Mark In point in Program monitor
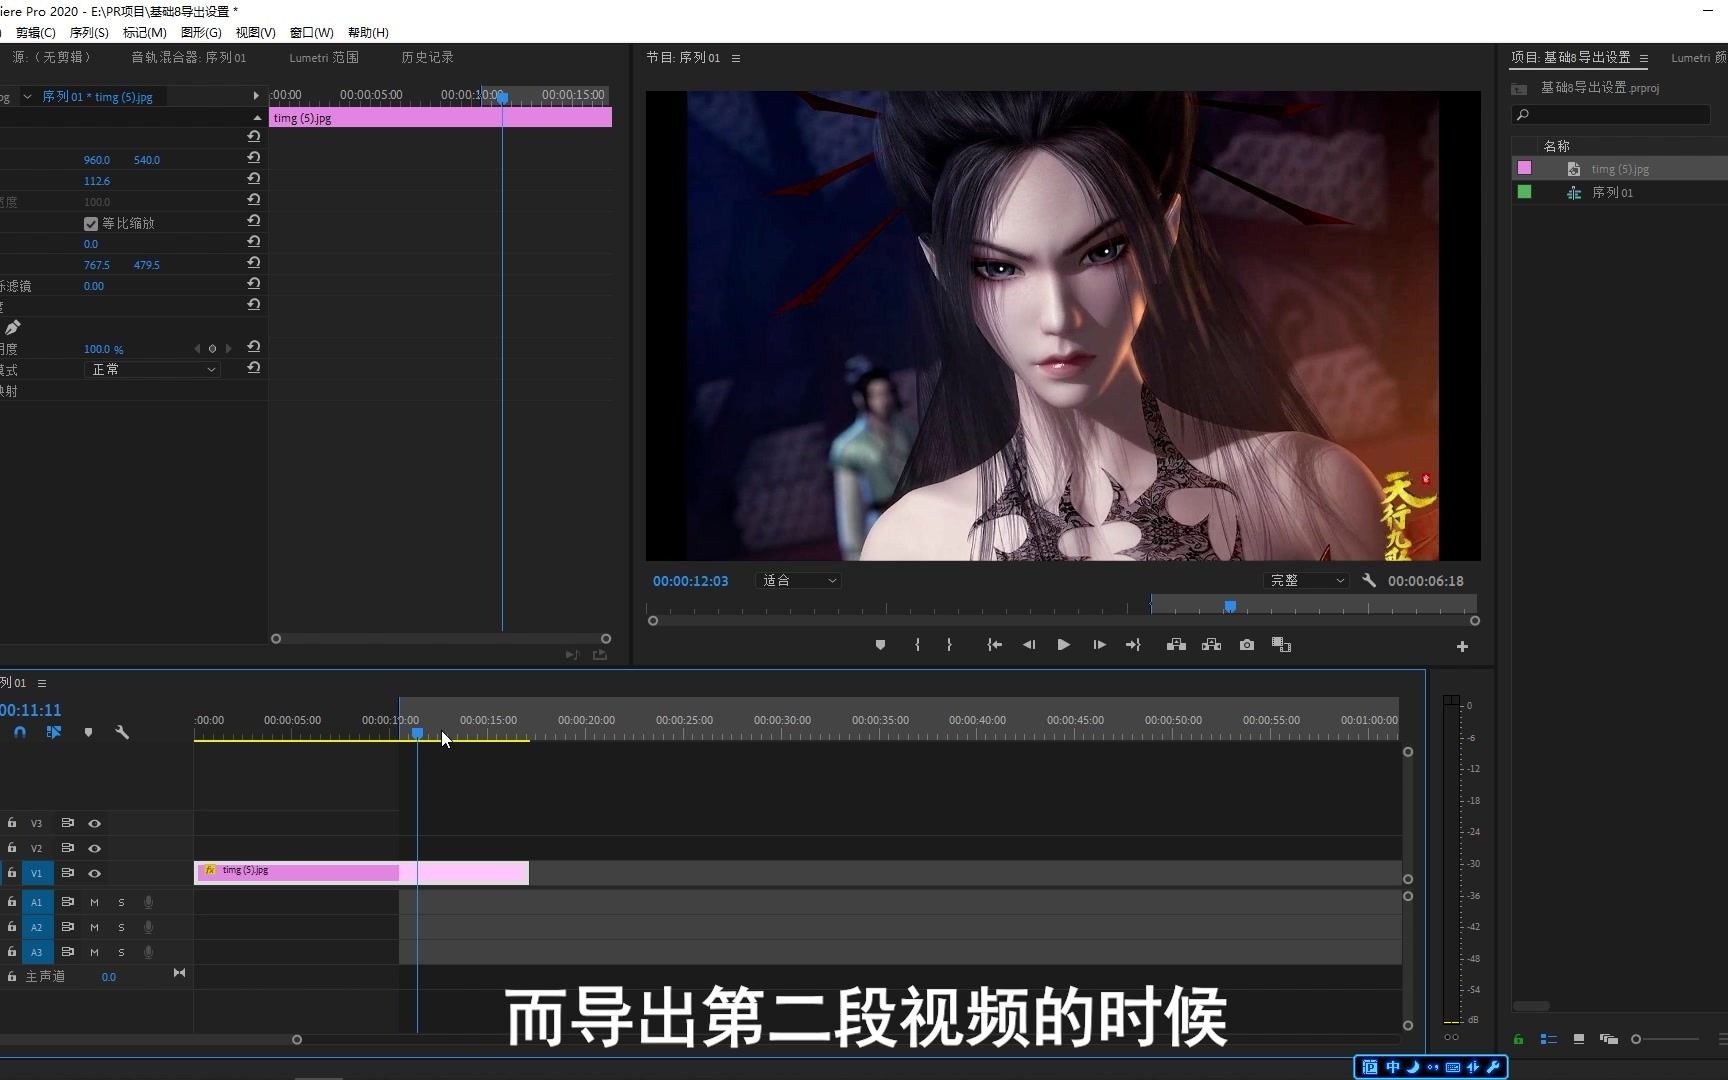Viewport: 1728px width, 1080px height. pyautogui.click(x=917, y=645)
